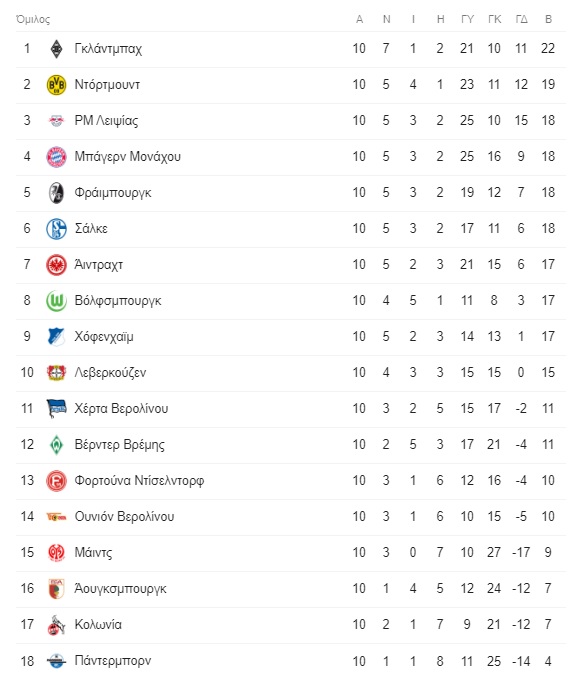Click the Όμιλος column header
The width and height of the screenshot is (569, 695).
pos(33,19)
